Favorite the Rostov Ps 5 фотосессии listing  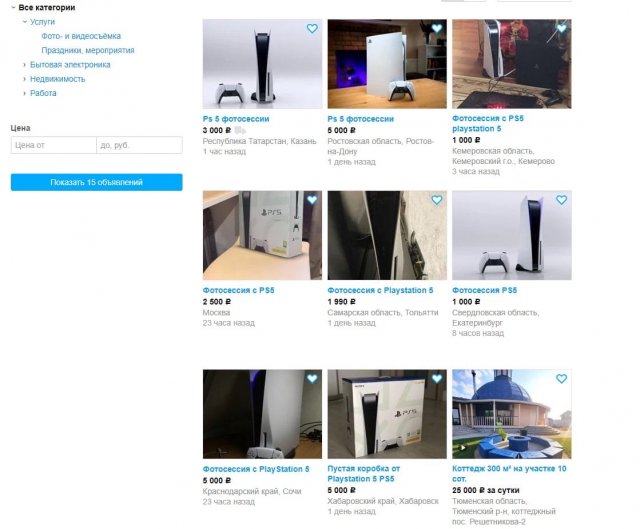point(437,29)
